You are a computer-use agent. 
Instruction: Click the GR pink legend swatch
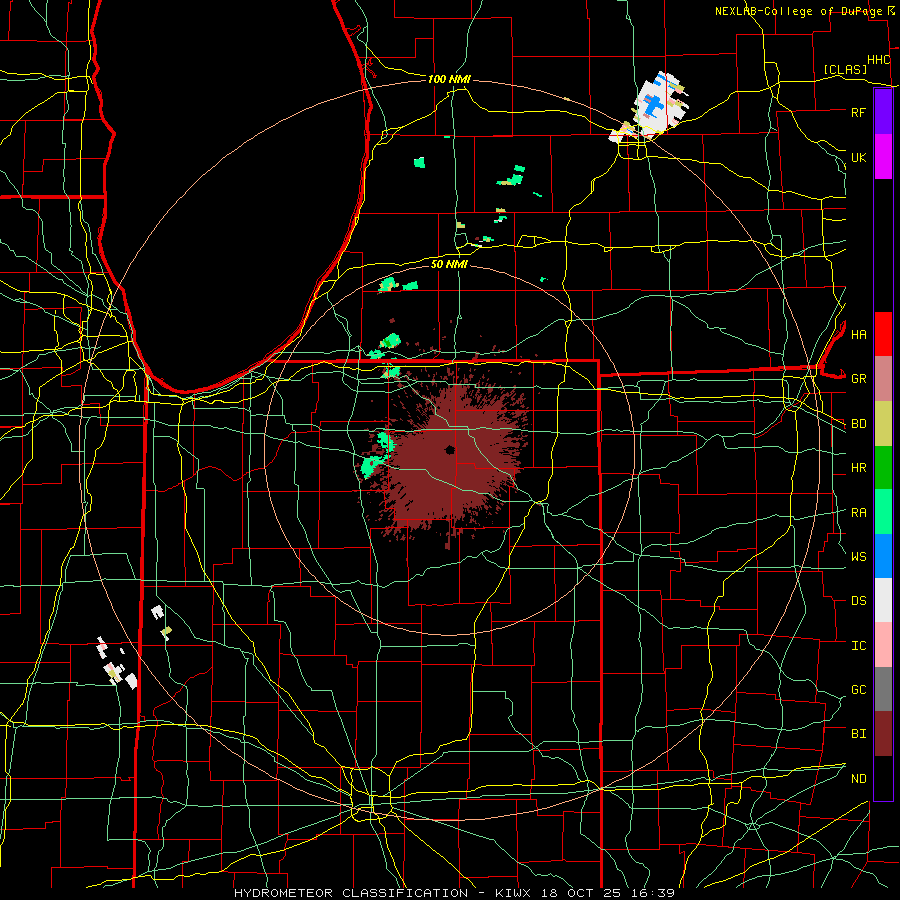click(883, 379)
